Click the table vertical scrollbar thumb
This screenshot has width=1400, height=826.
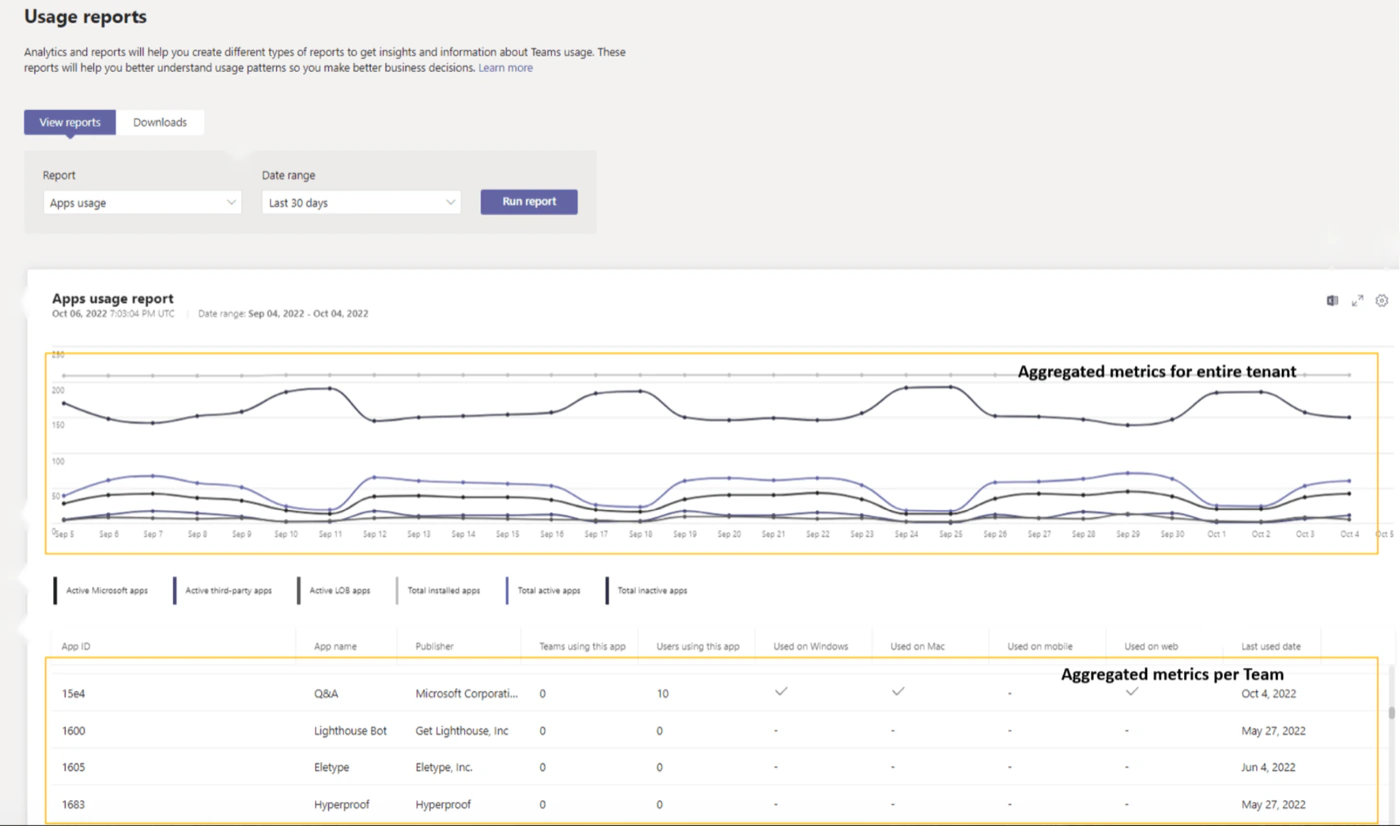1390,713
